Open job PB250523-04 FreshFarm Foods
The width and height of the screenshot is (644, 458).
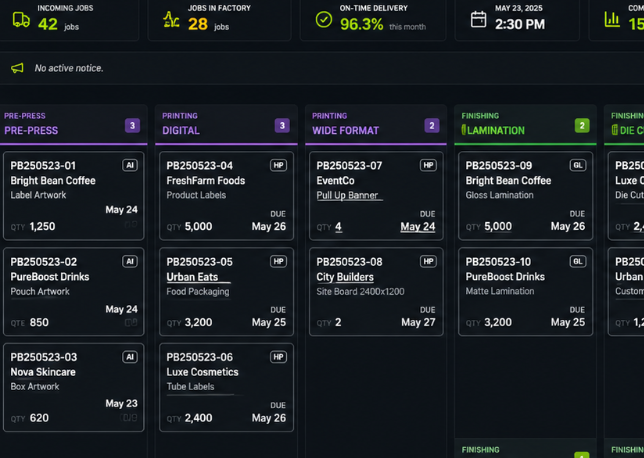tap(226, 196)
